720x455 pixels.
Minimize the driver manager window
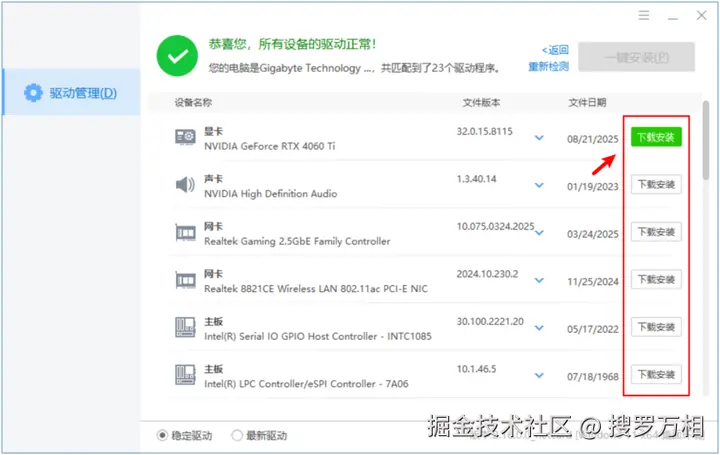pos(673,18)
